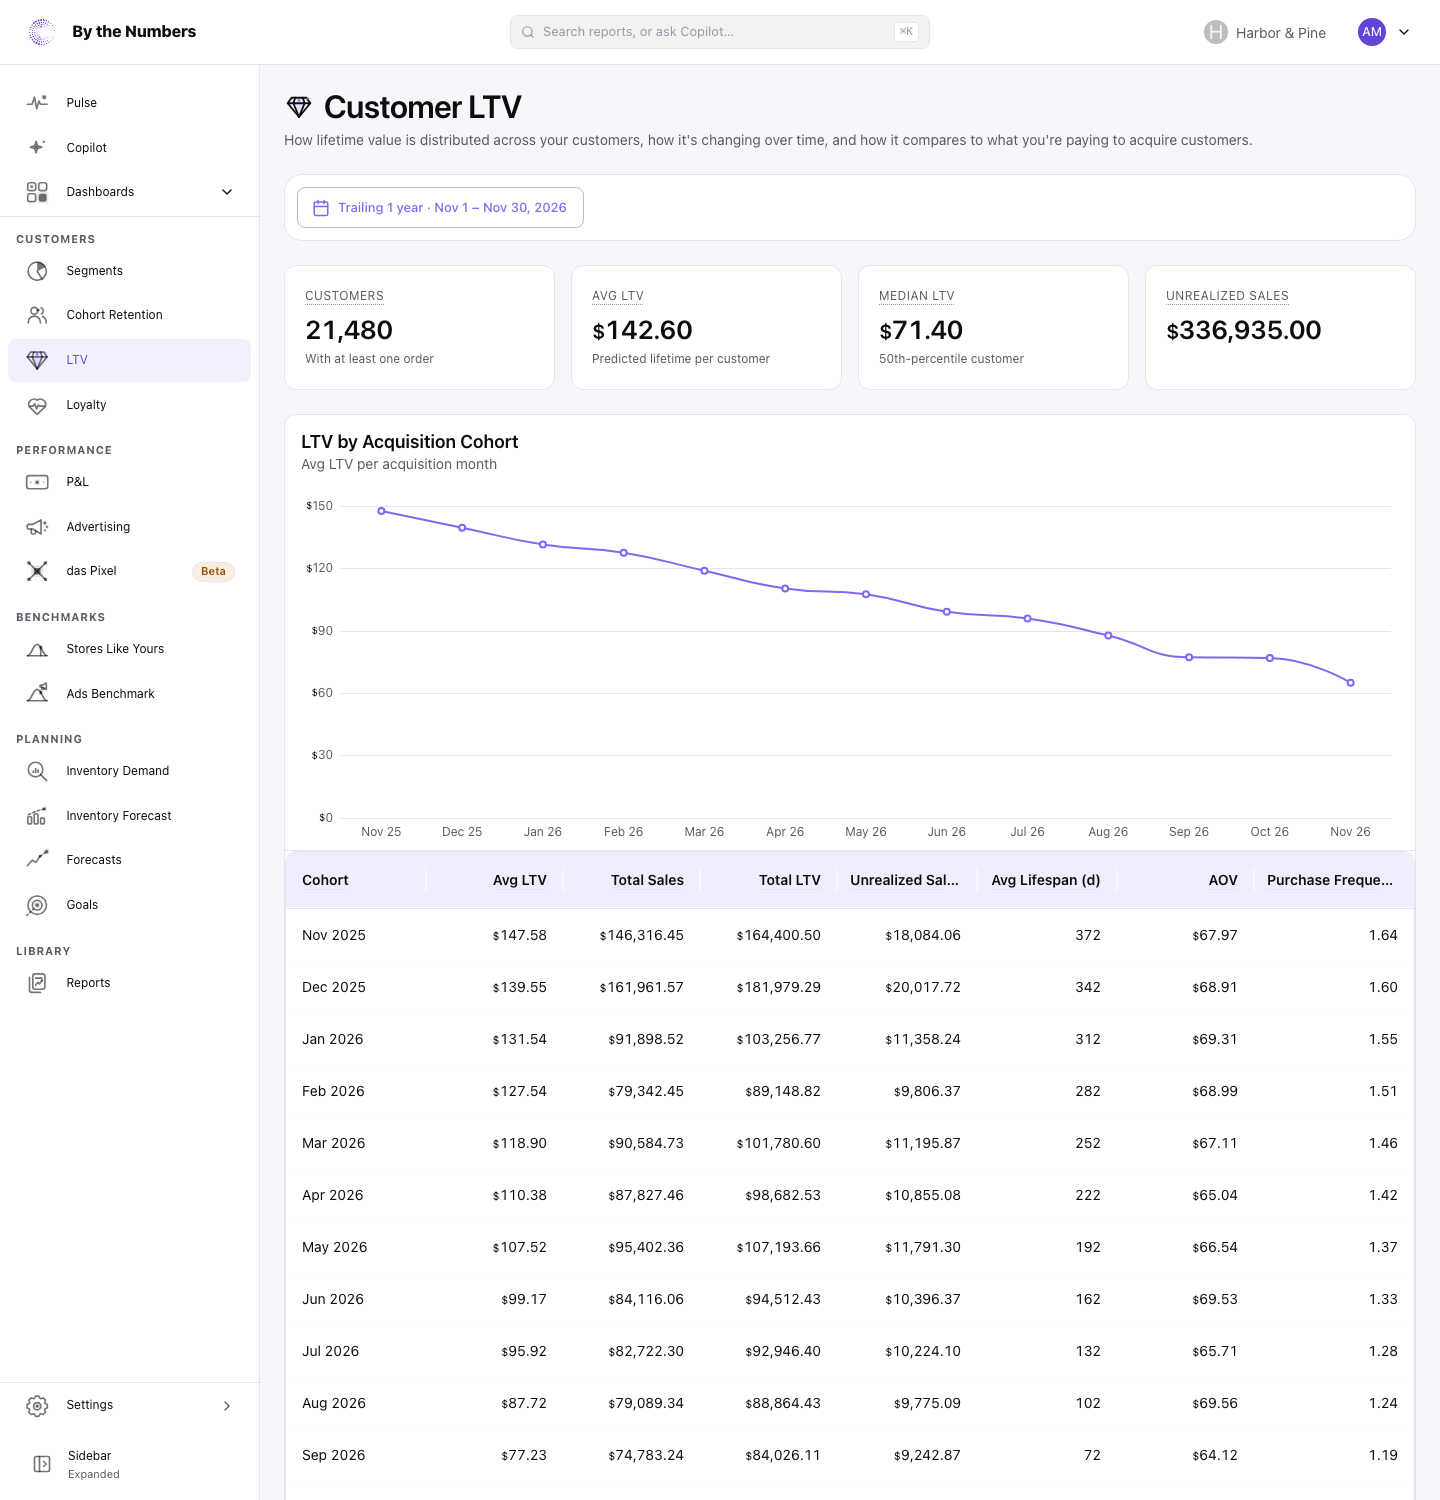Image resolution: width=1440 pixels, height=1500 pixels.
Task: Open the Trailing 1 year date picker
Action: (x=440, y=208)
